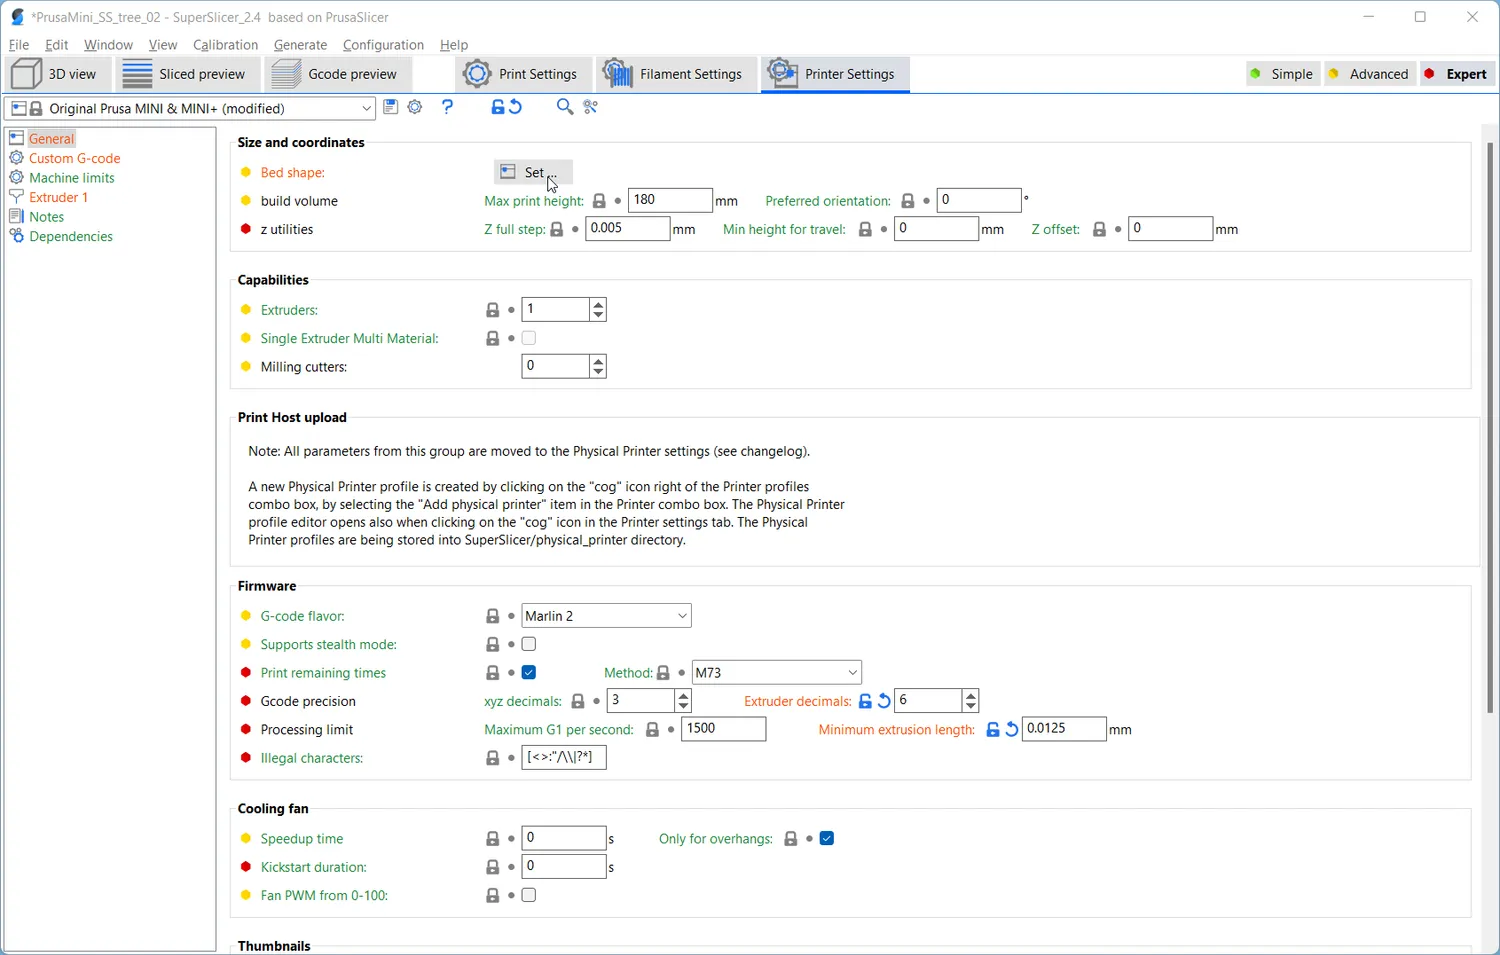
Task: Select Custom G-code in the sidebar
Action: click(75, 158)
